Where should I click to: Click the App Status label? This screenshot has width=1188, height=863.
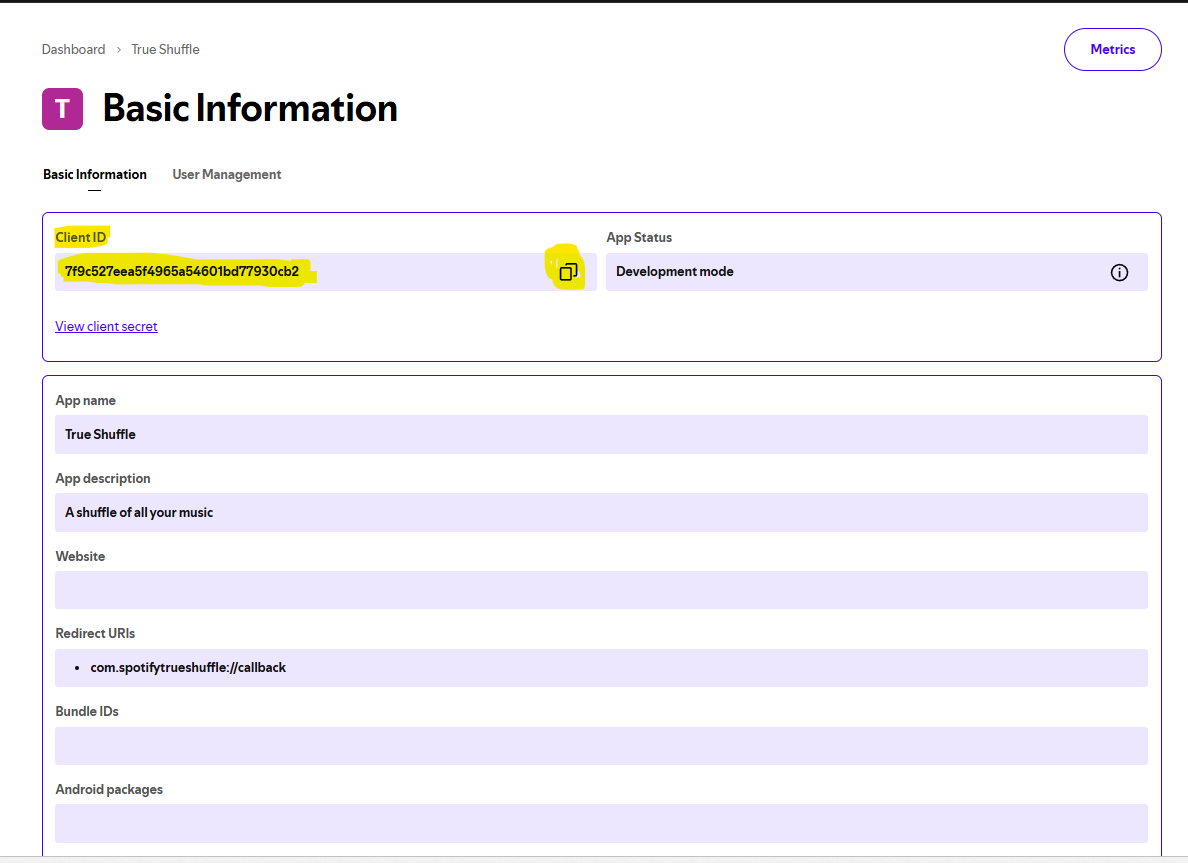pos(639,237)
